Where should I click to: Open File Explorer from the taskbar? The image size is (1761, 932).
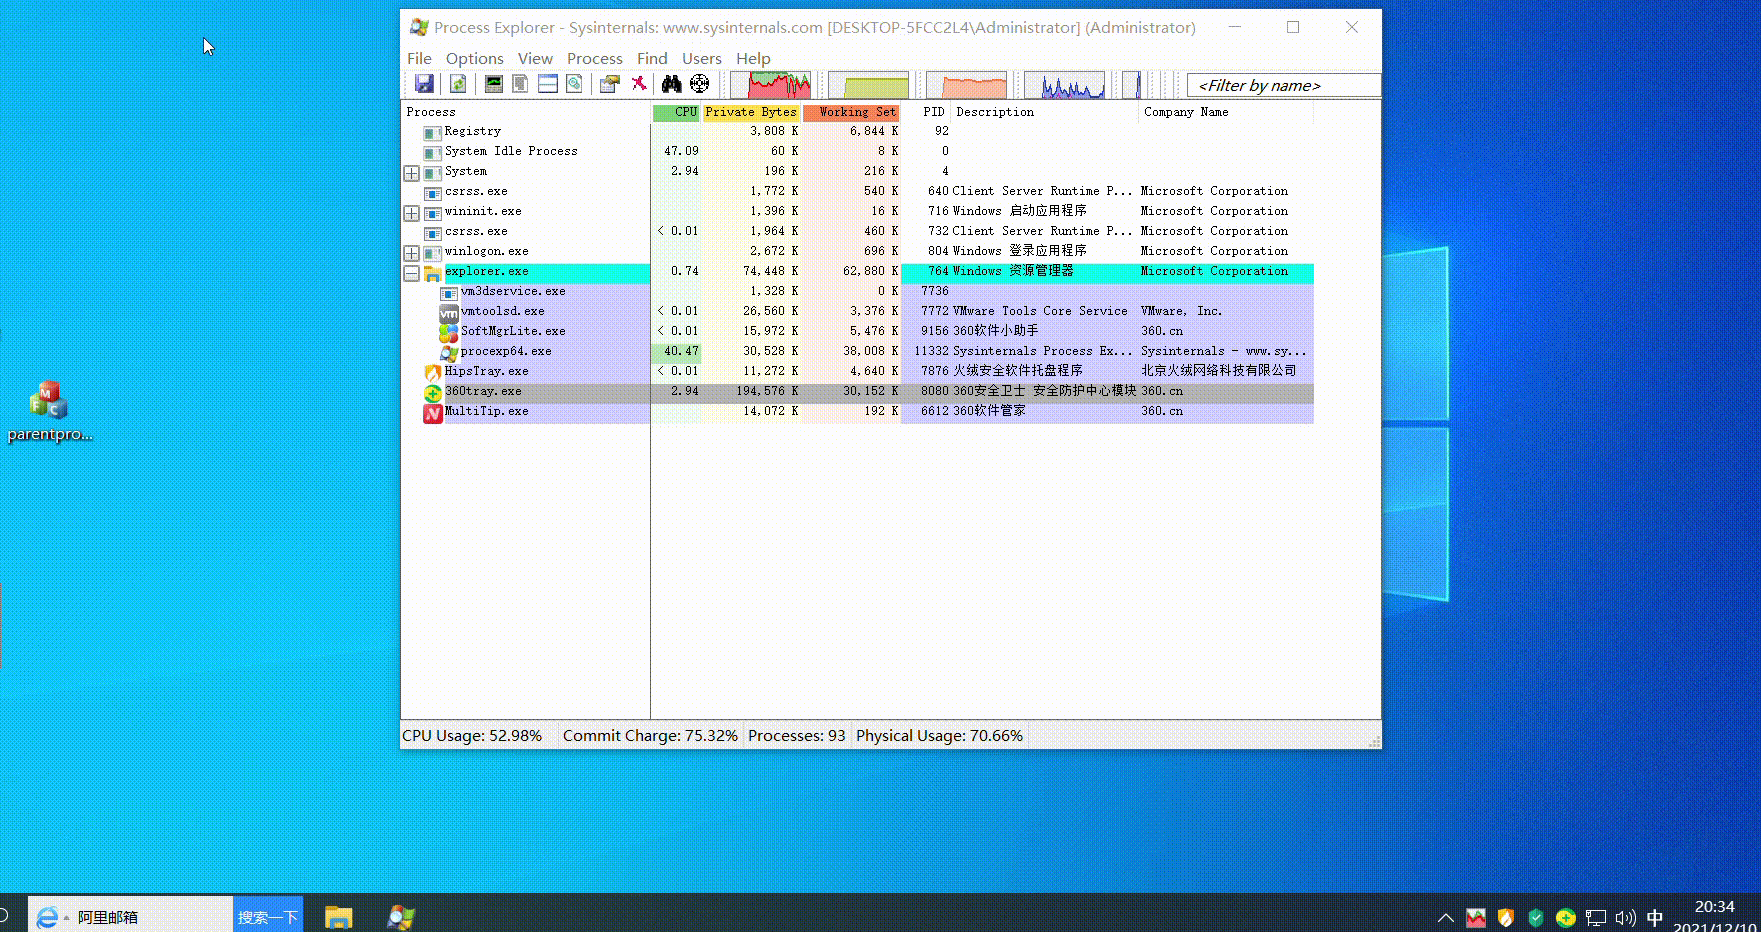pyautogui.click(x=339, y=917)
